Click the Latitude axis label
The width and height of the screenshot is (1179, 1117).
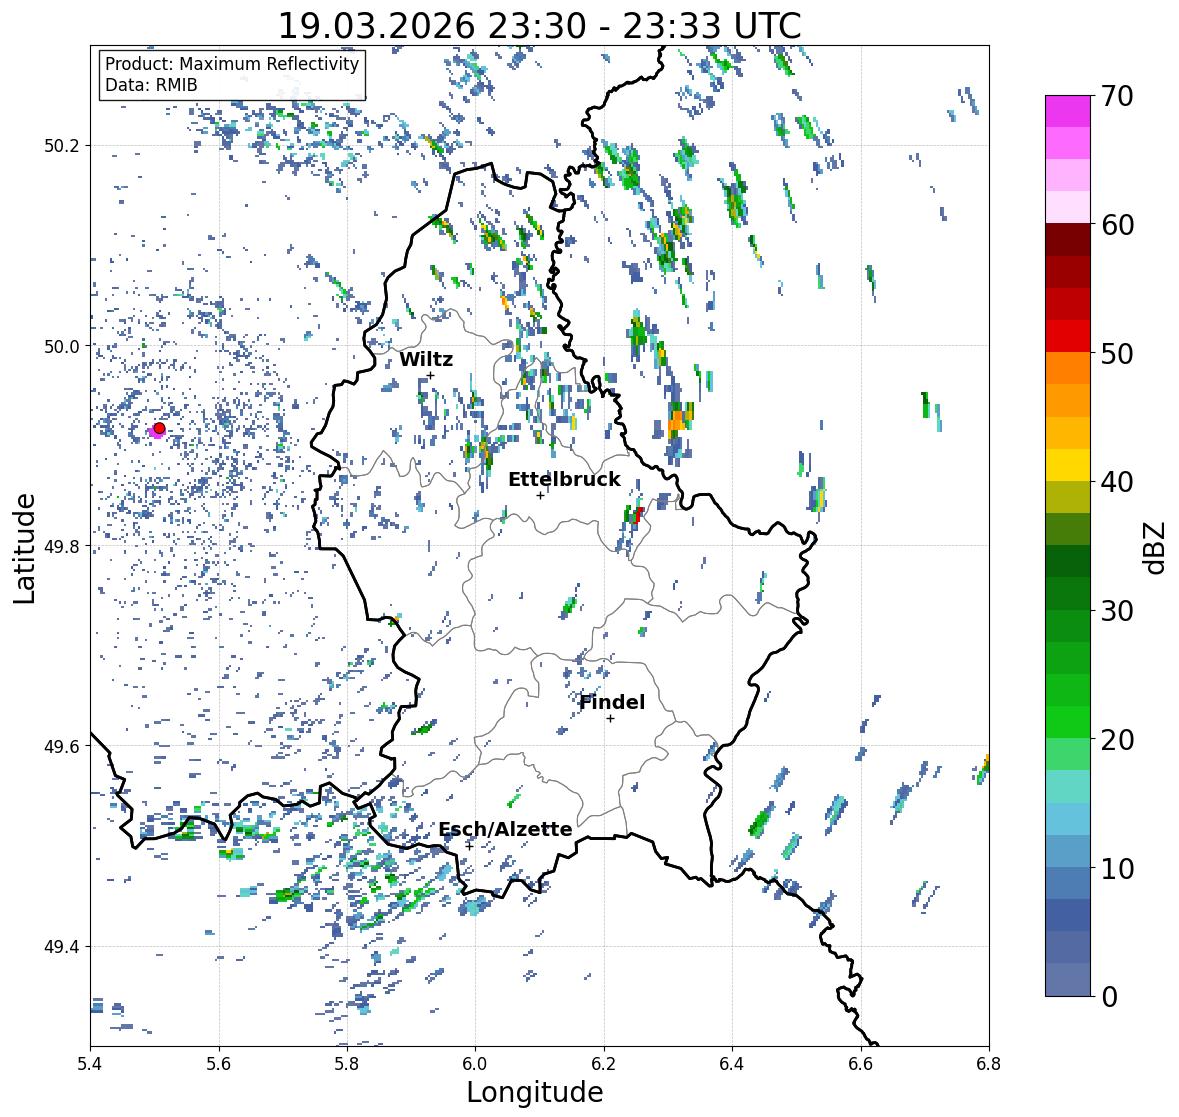24,548
